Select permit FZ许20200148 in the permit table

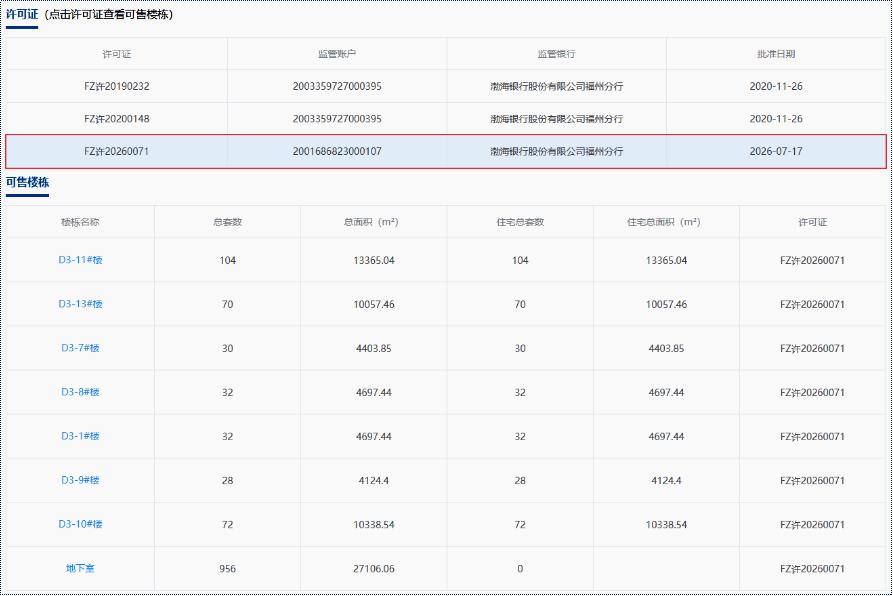tap(117, 119)
